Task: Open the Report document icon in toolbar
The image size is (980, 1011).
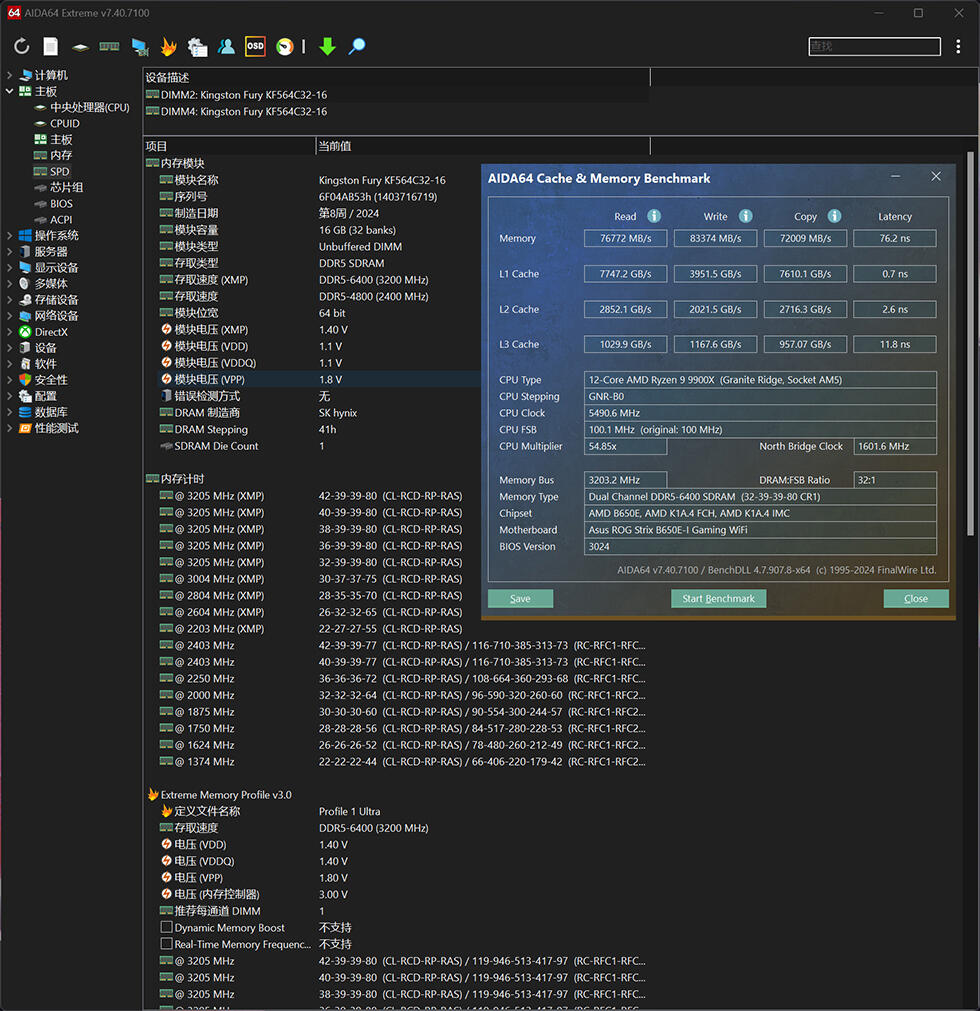Action: (50, 46)
